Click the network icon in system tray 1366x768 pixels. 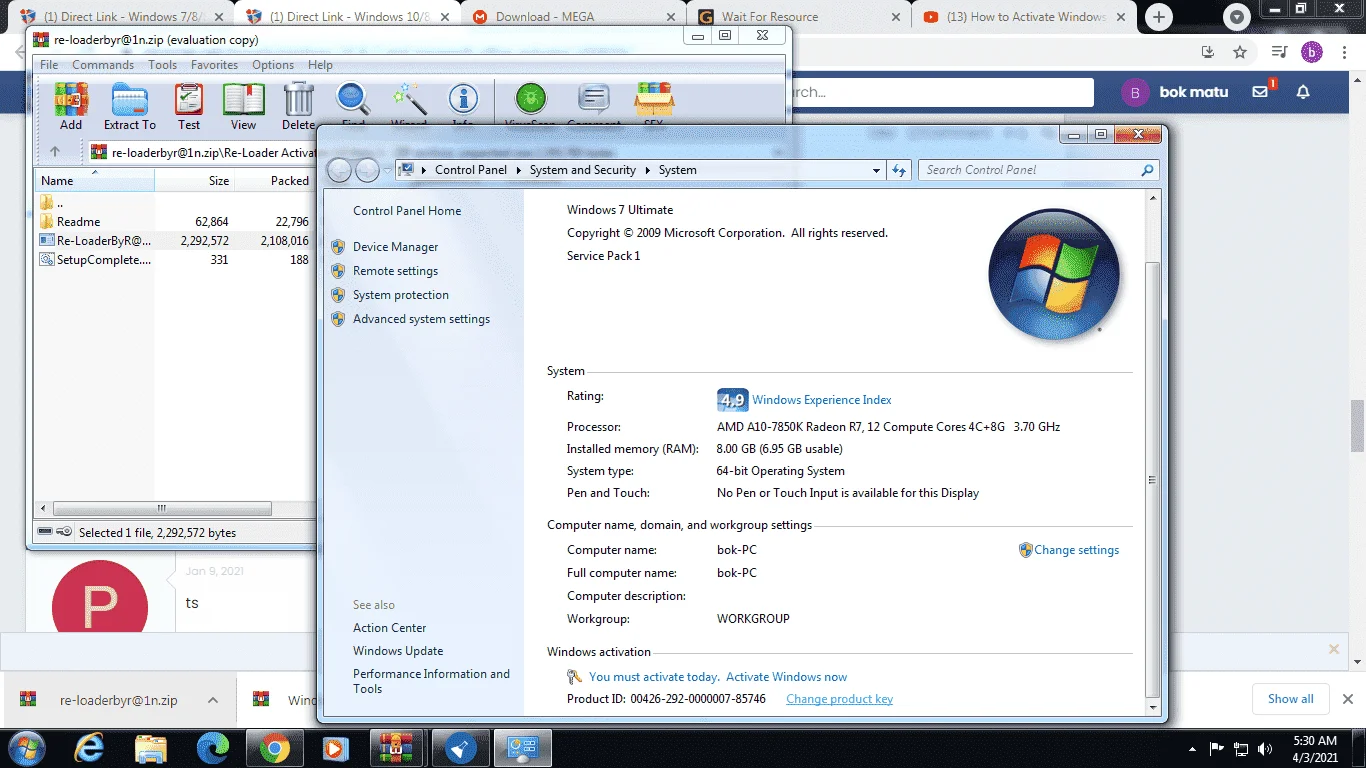pos(1241,749)
